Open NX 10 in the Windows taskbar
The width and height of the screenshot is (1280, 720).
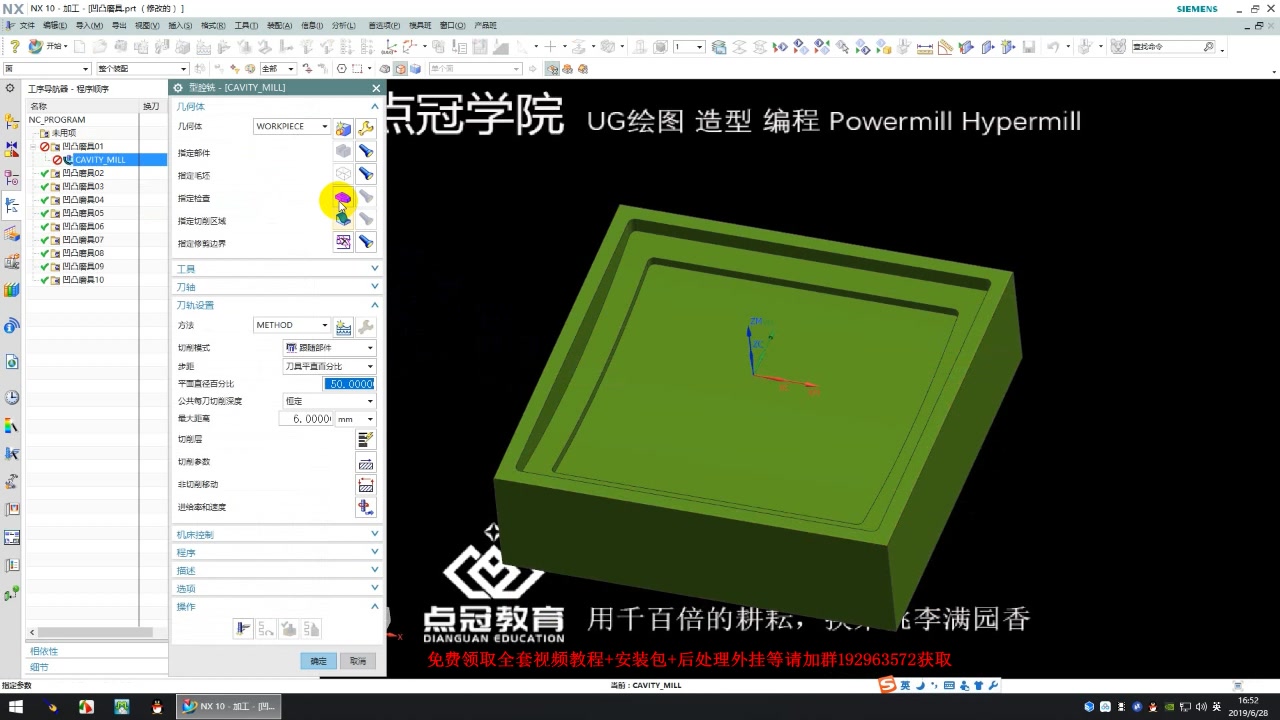(229, 707)
